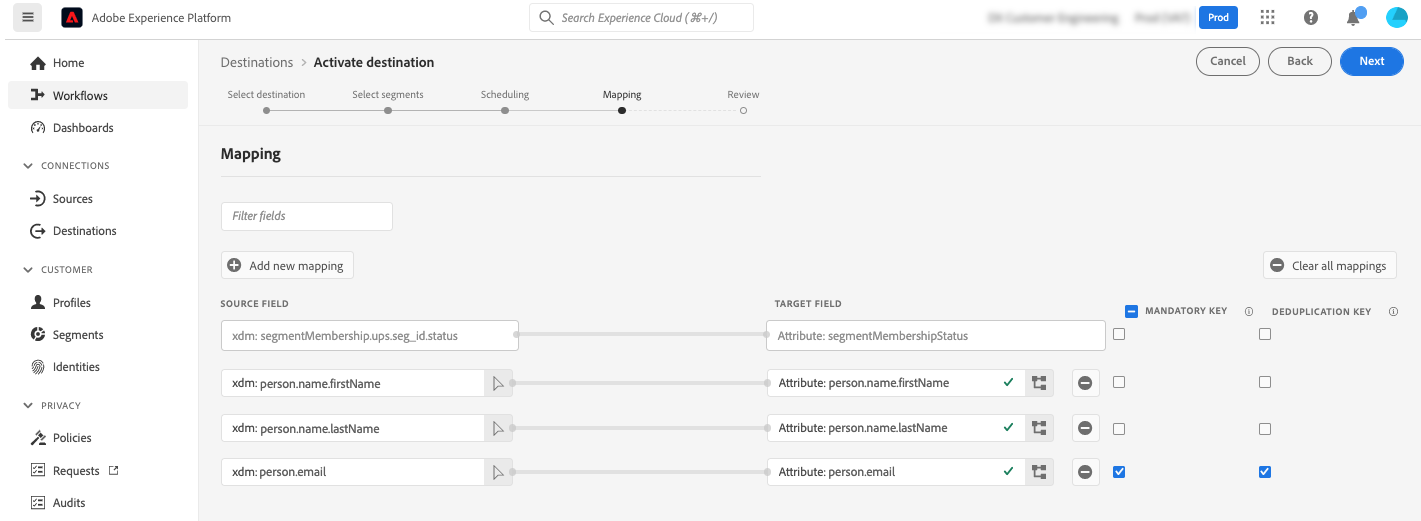Open the application switcher grid

point(1268,18)
